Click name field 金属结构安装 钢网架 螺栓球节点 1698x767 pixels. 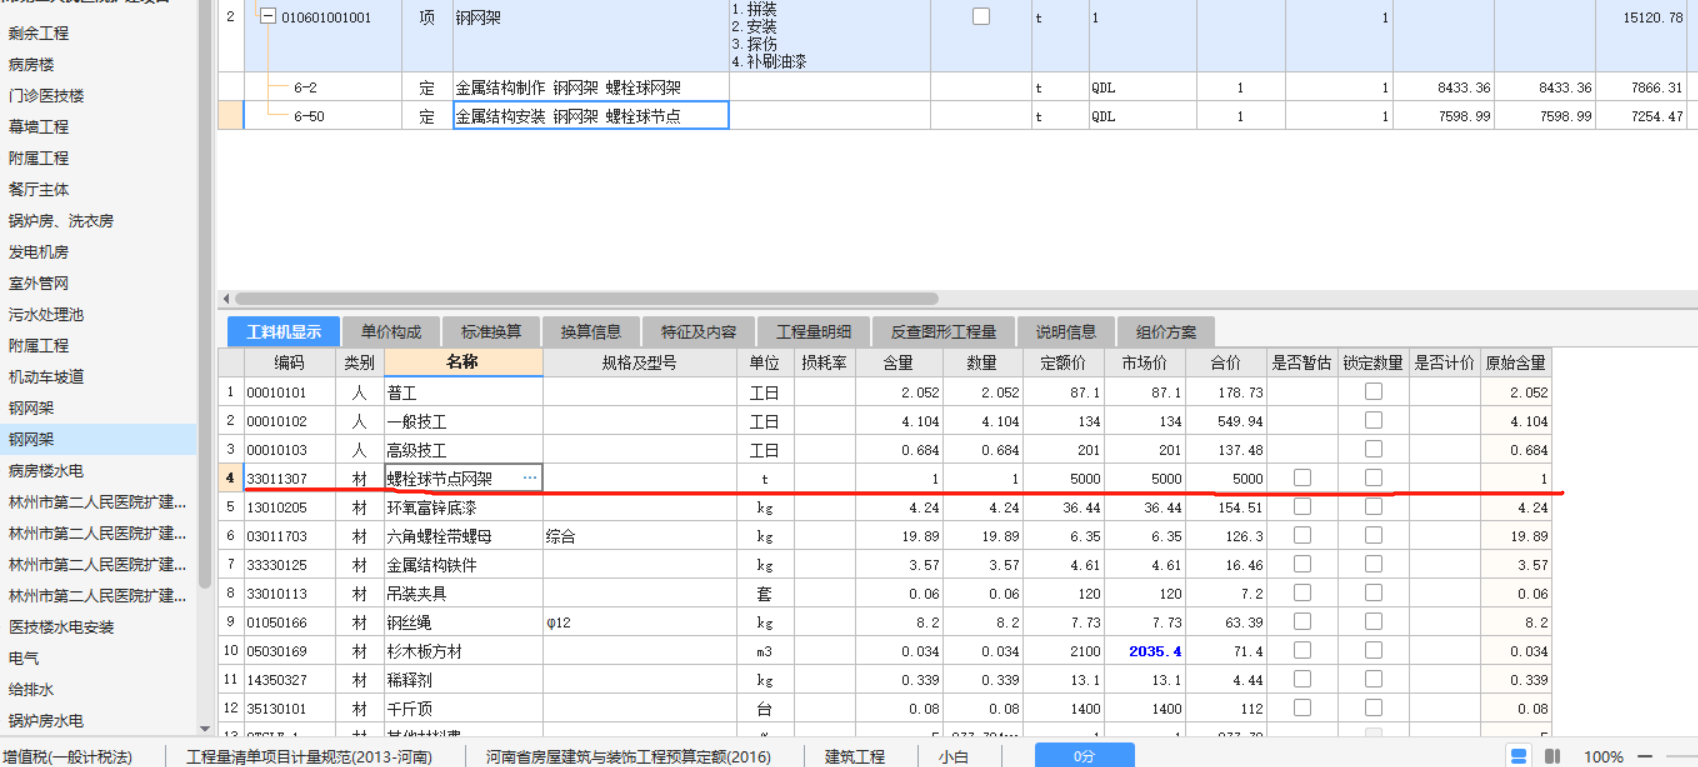coord(591,116)
